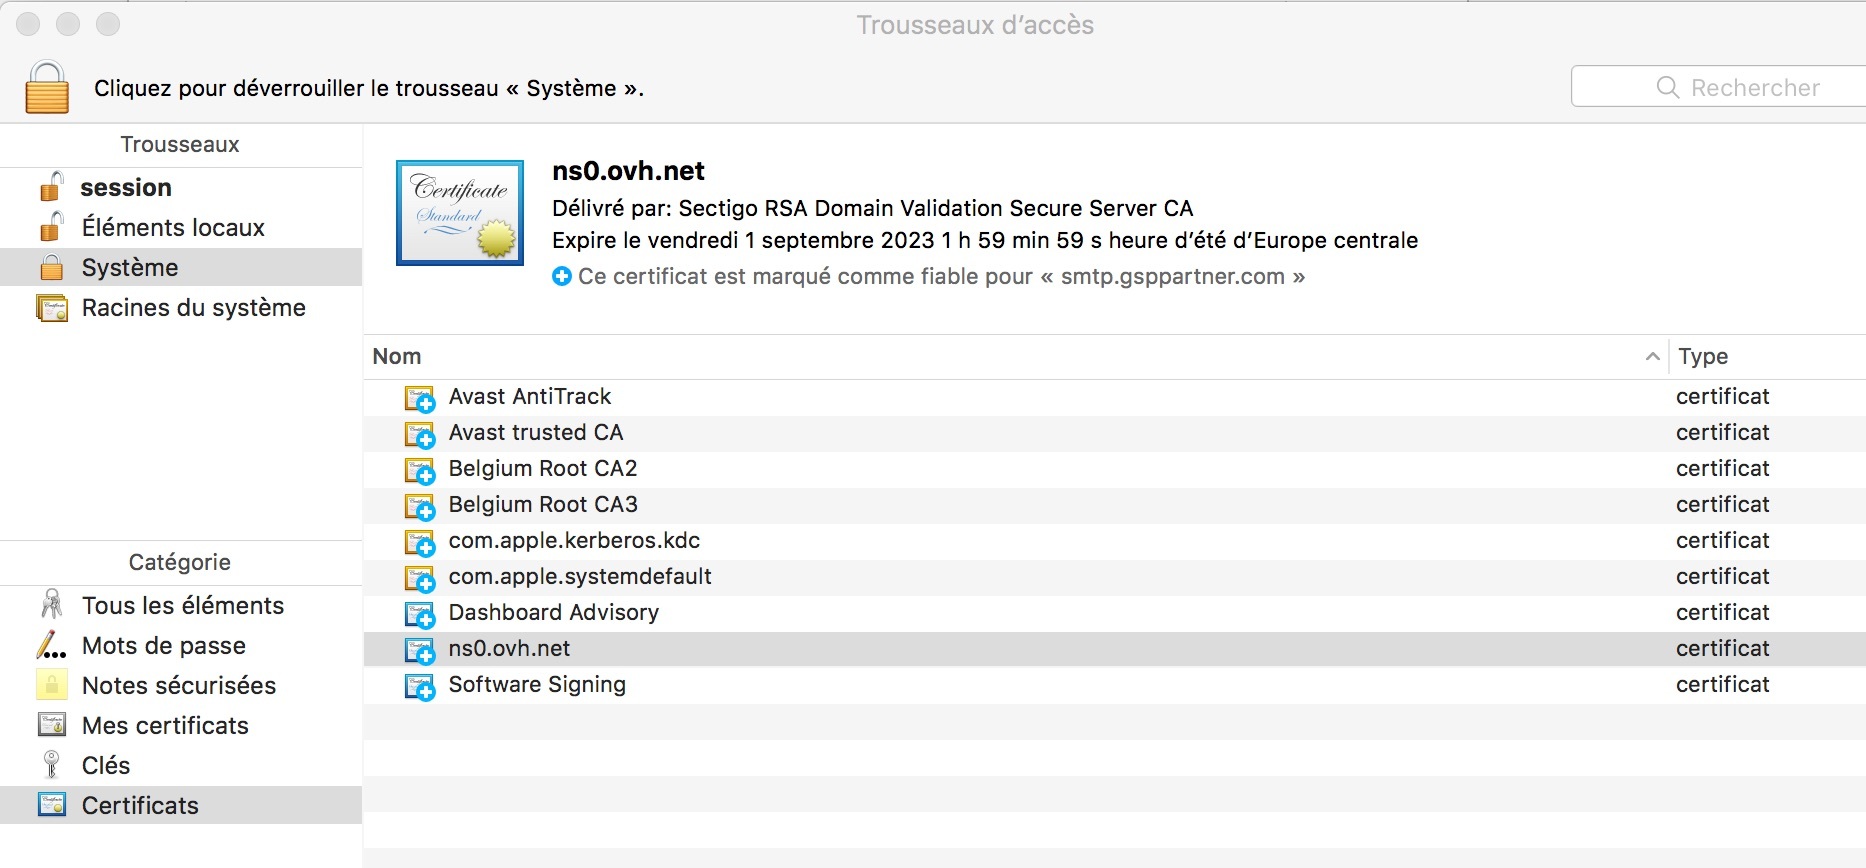
Task: Select the Éléments locaux keychain
Action: pyautogui.click(x=173, y=228)
